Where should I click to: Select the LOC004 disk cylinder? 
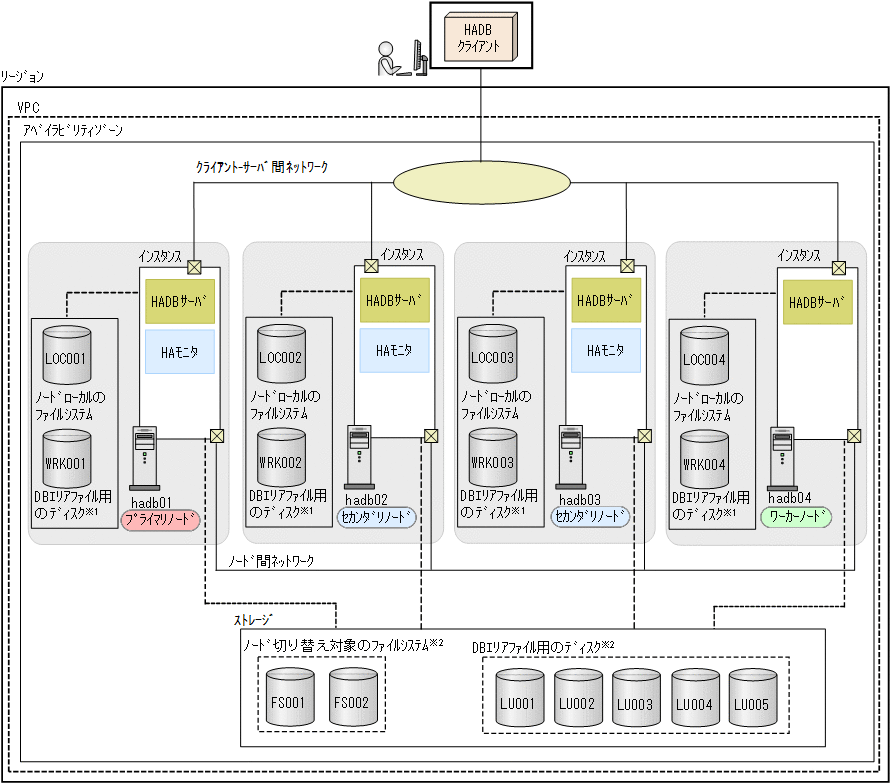point(704,356)
